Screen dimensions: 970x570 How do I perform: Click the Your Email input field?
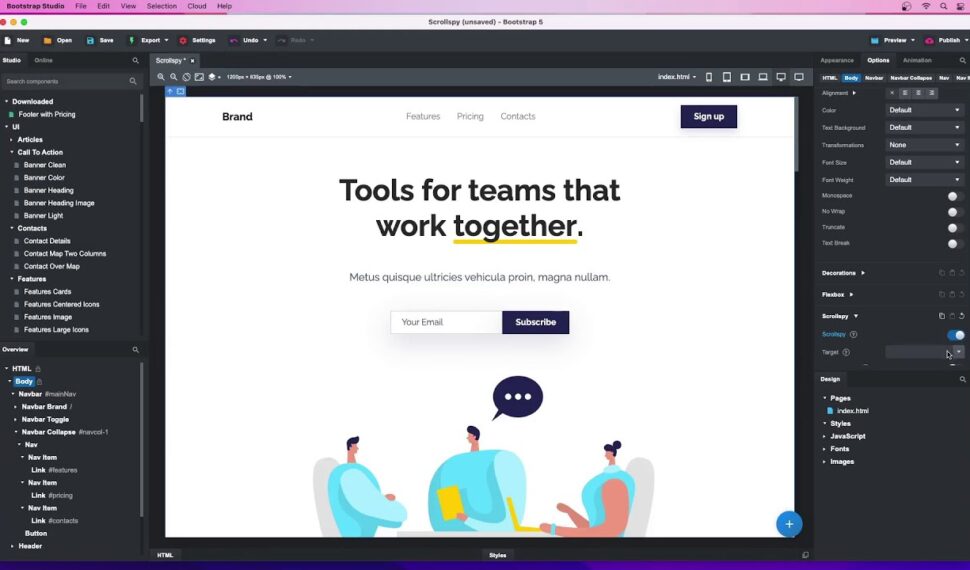point(446,322)
